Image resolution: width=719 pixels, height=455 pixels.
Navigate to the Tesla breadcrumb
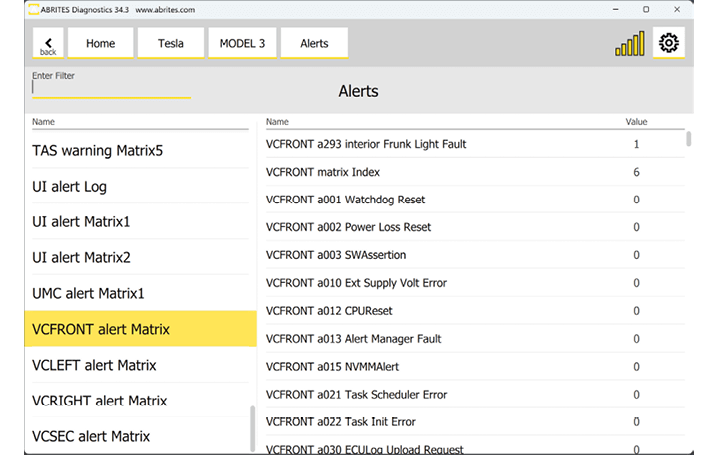click(171, 44)
